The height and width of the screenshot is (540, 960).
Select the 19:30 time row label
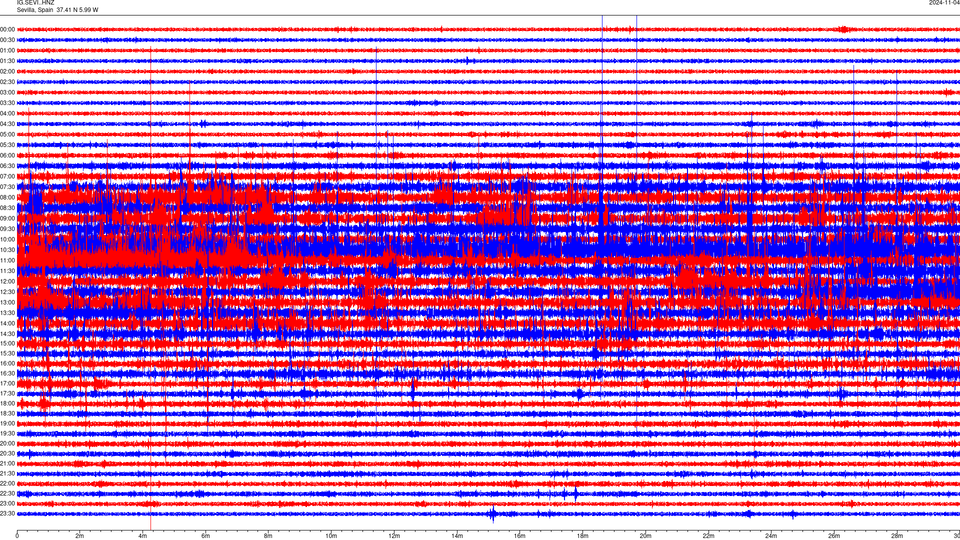coord(7,433)
